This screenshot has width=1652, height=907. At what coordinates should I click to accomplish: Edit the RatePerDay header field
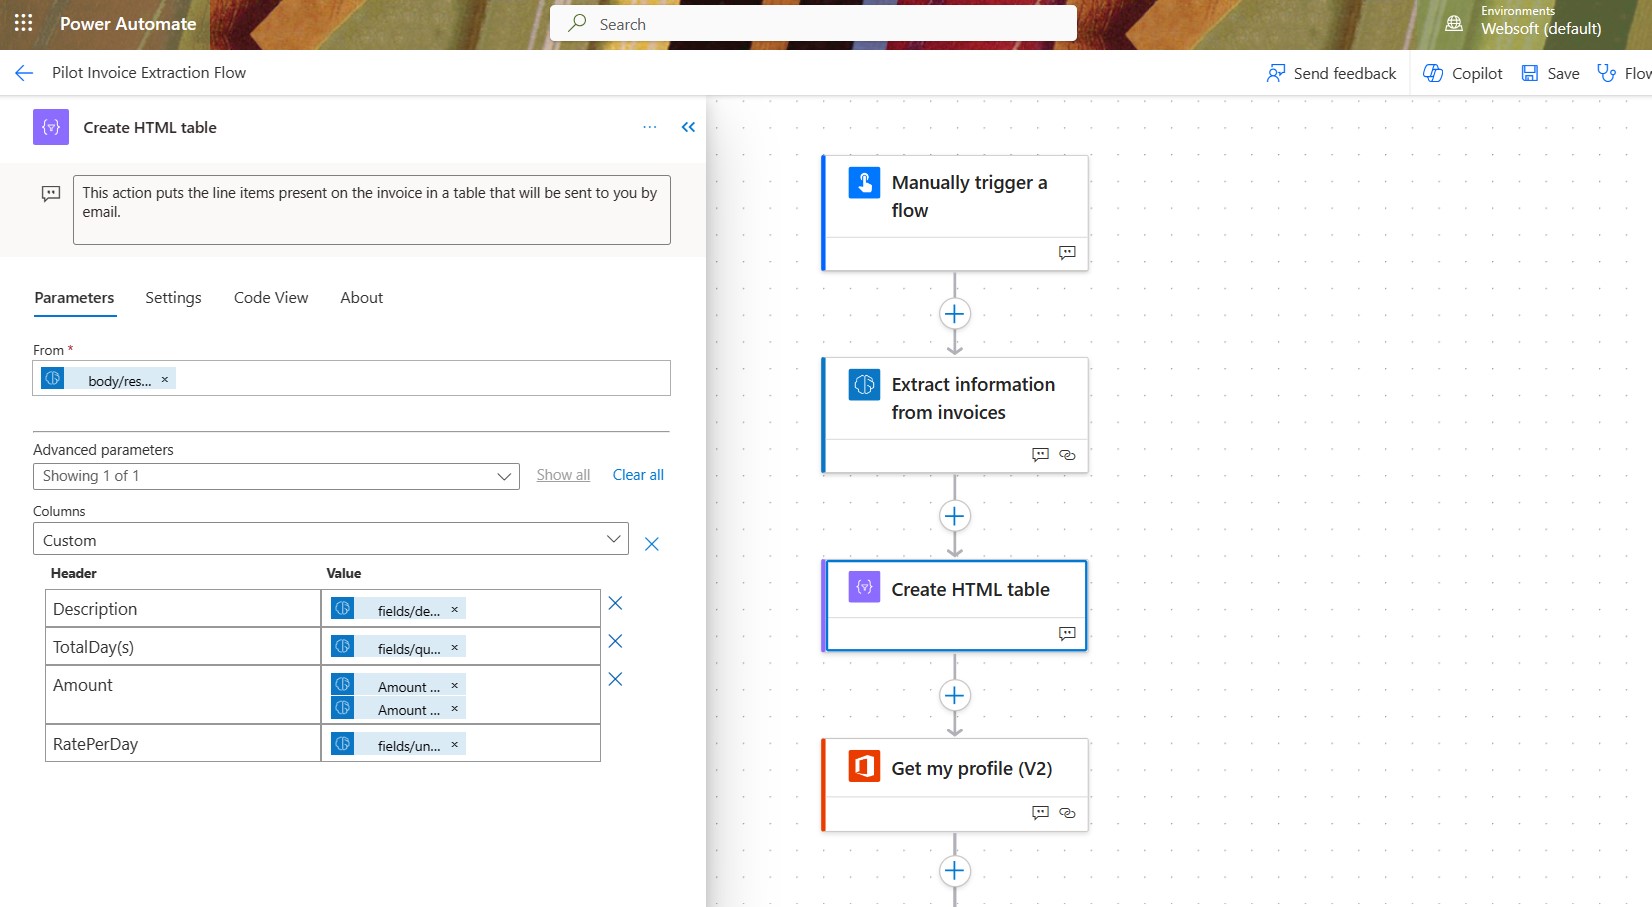[x=183, y=743]
